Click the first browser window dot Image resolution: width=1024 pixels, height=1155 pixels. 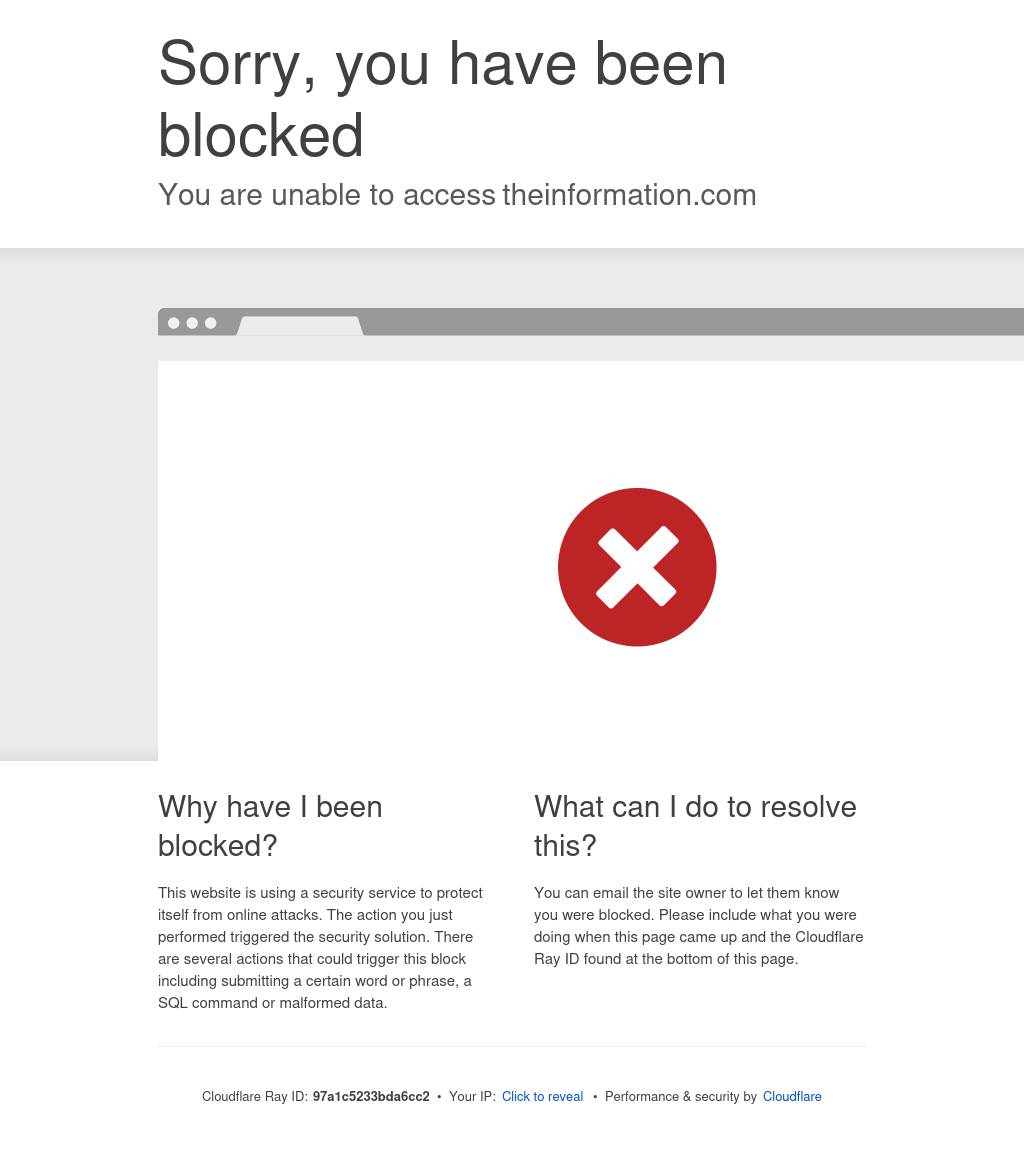(x=174, y=323)
